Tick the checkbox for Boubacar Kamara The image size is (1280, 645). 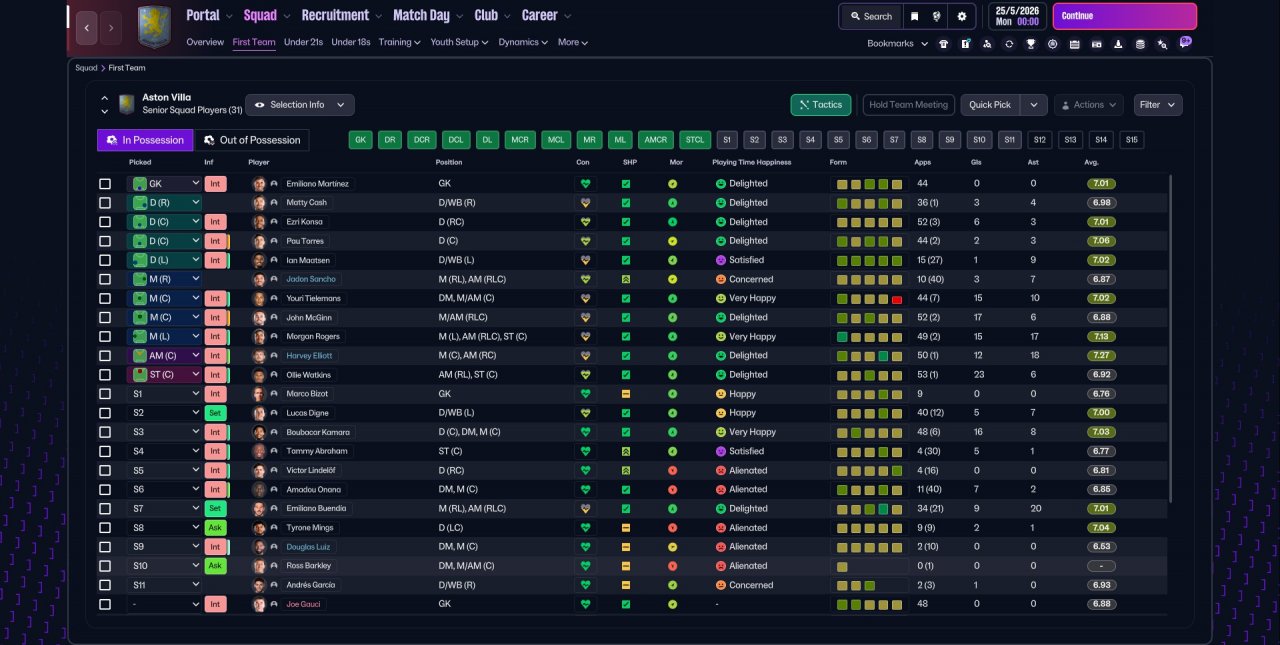coord(105,432)
